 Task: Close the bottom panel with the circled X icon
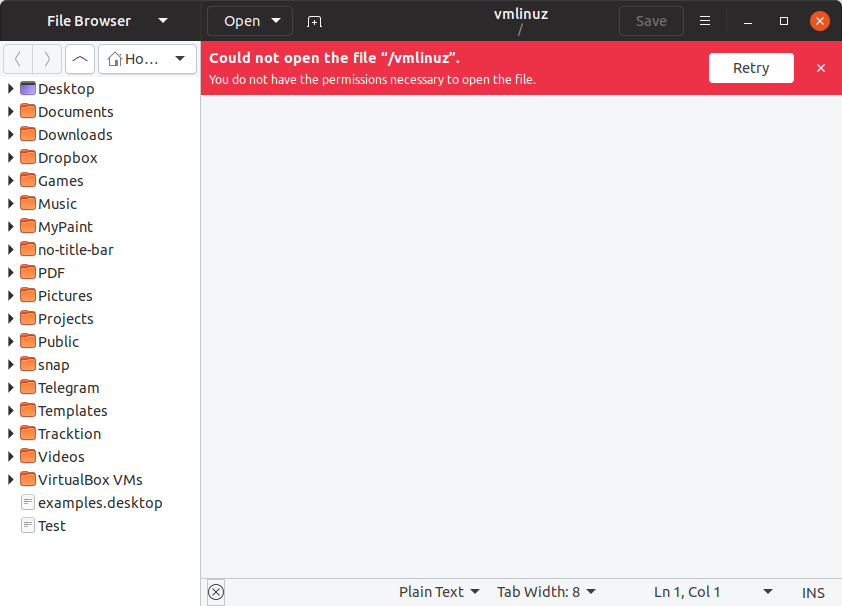coord(216,592)
